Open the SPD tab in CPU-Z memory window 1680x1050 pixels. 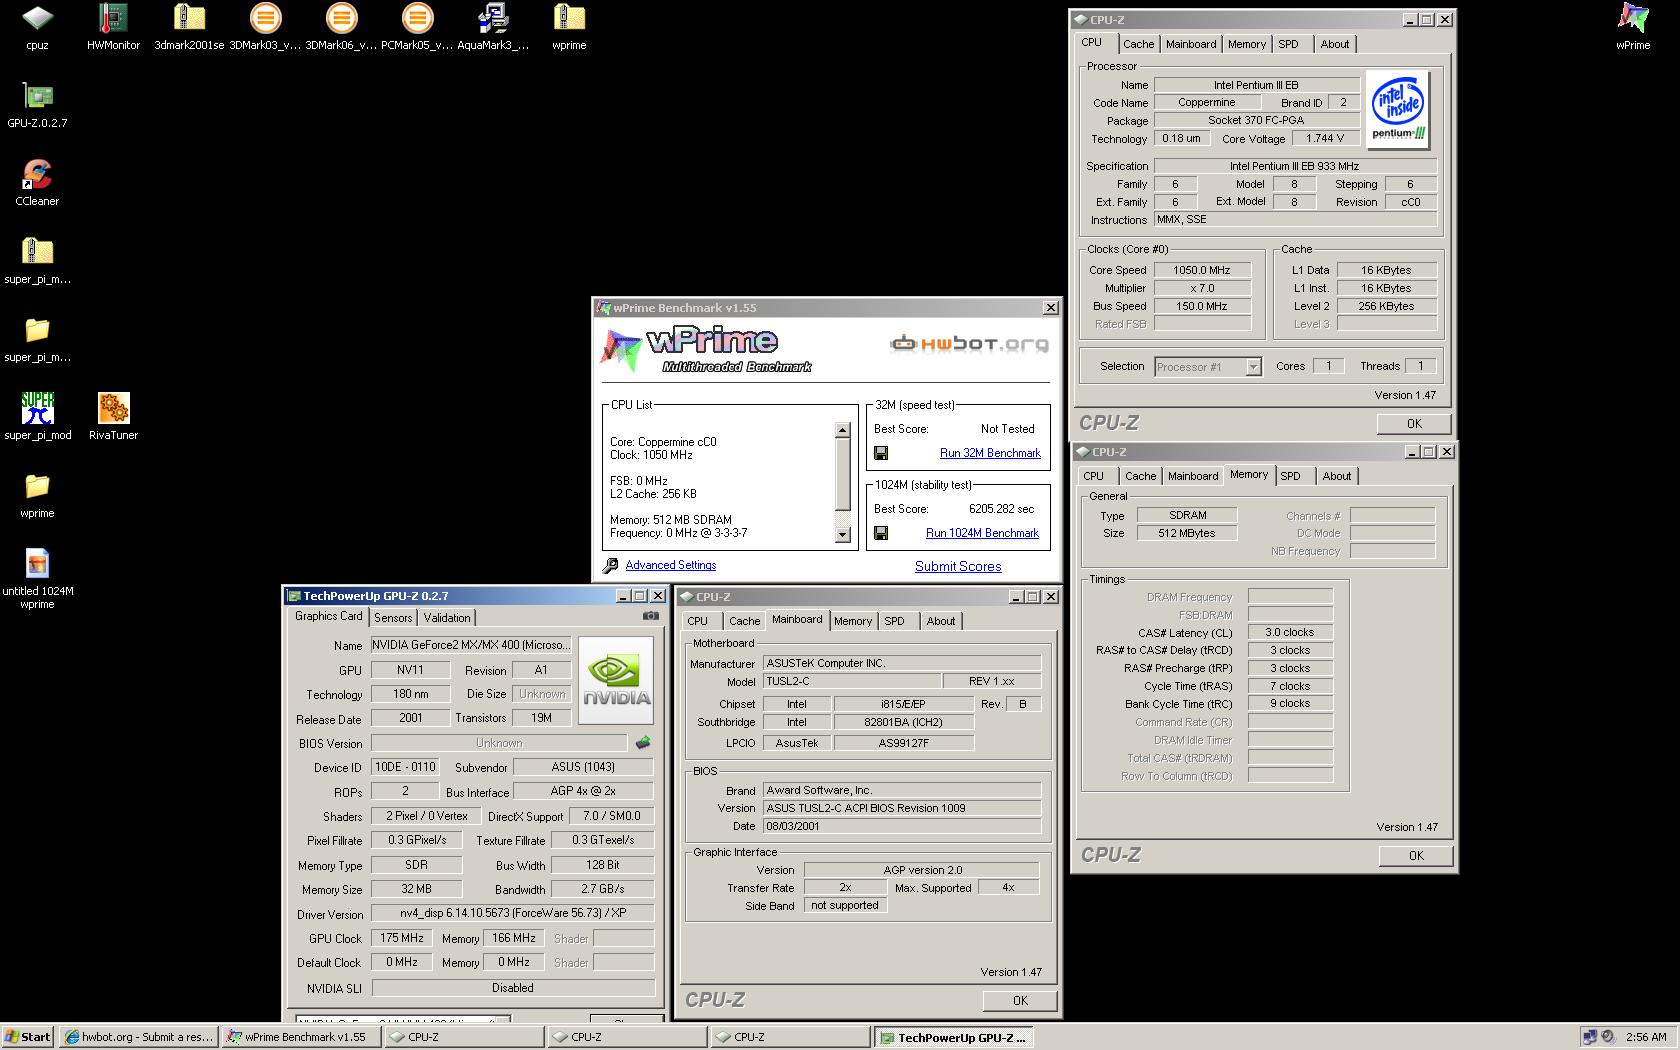tap(1291, 476)
